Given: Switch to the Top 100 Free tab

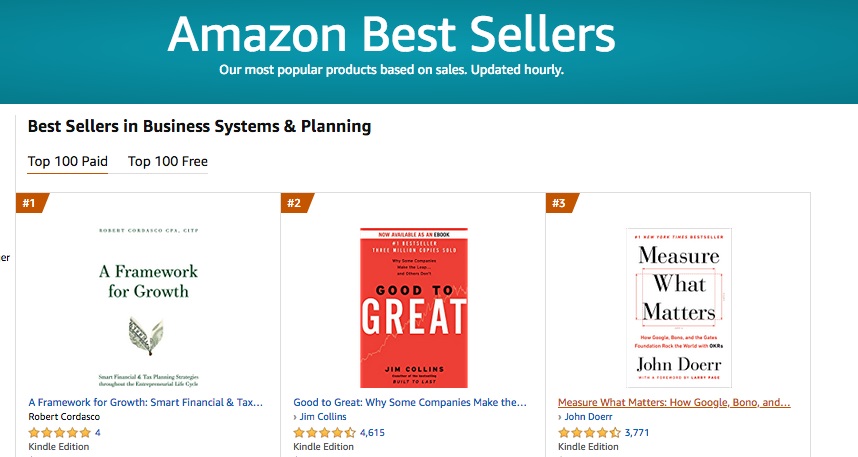Looking at the screenshot, I should coord(167,161).
